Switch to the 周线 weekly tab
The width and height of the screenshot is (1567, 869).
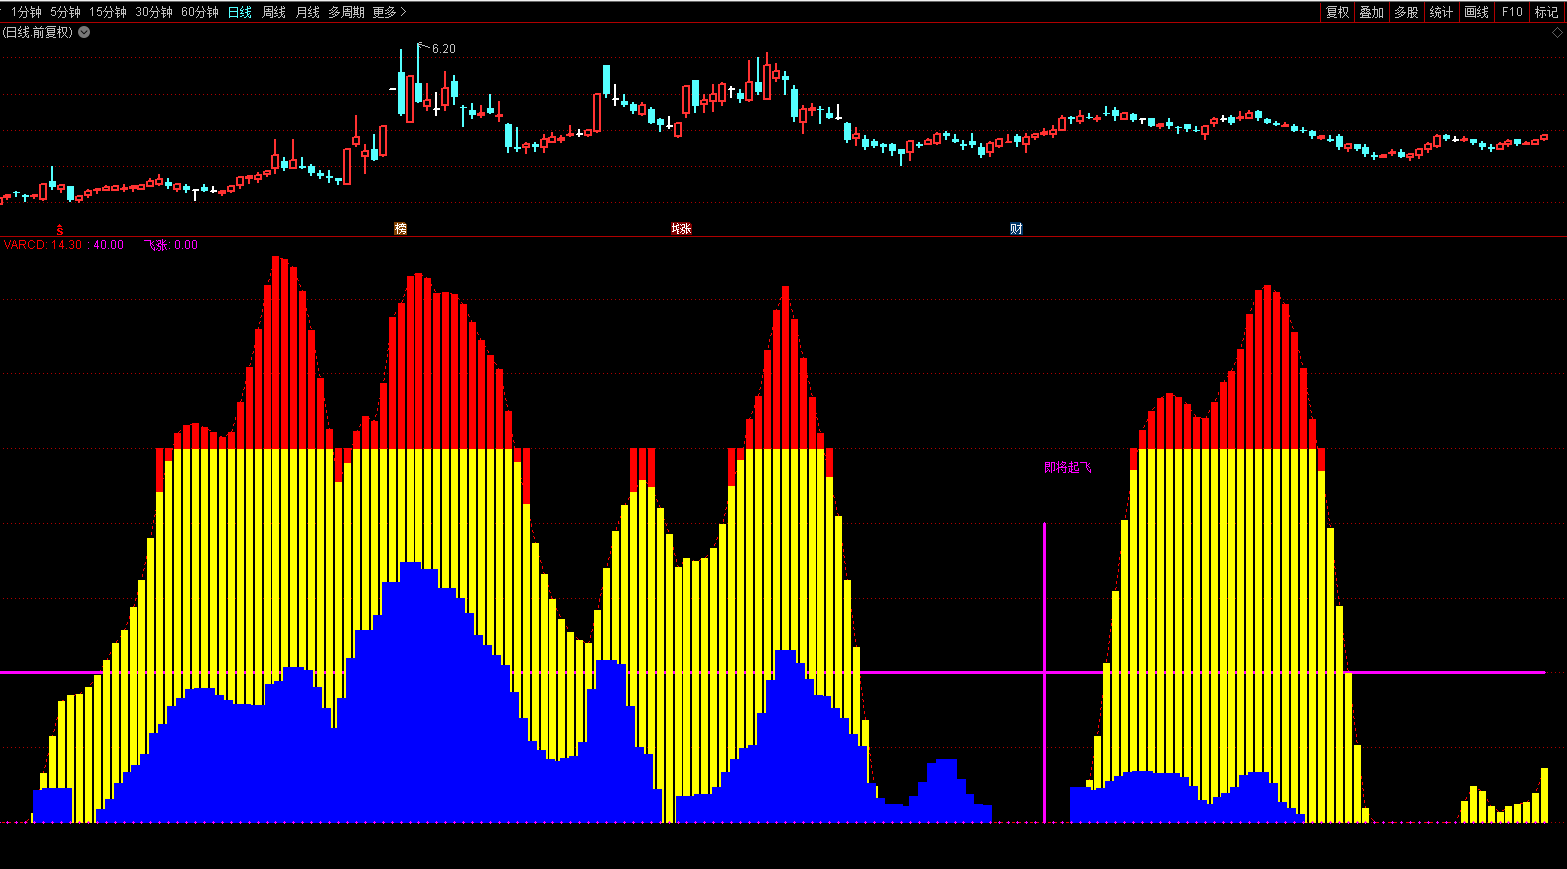[x=274, y=12]
